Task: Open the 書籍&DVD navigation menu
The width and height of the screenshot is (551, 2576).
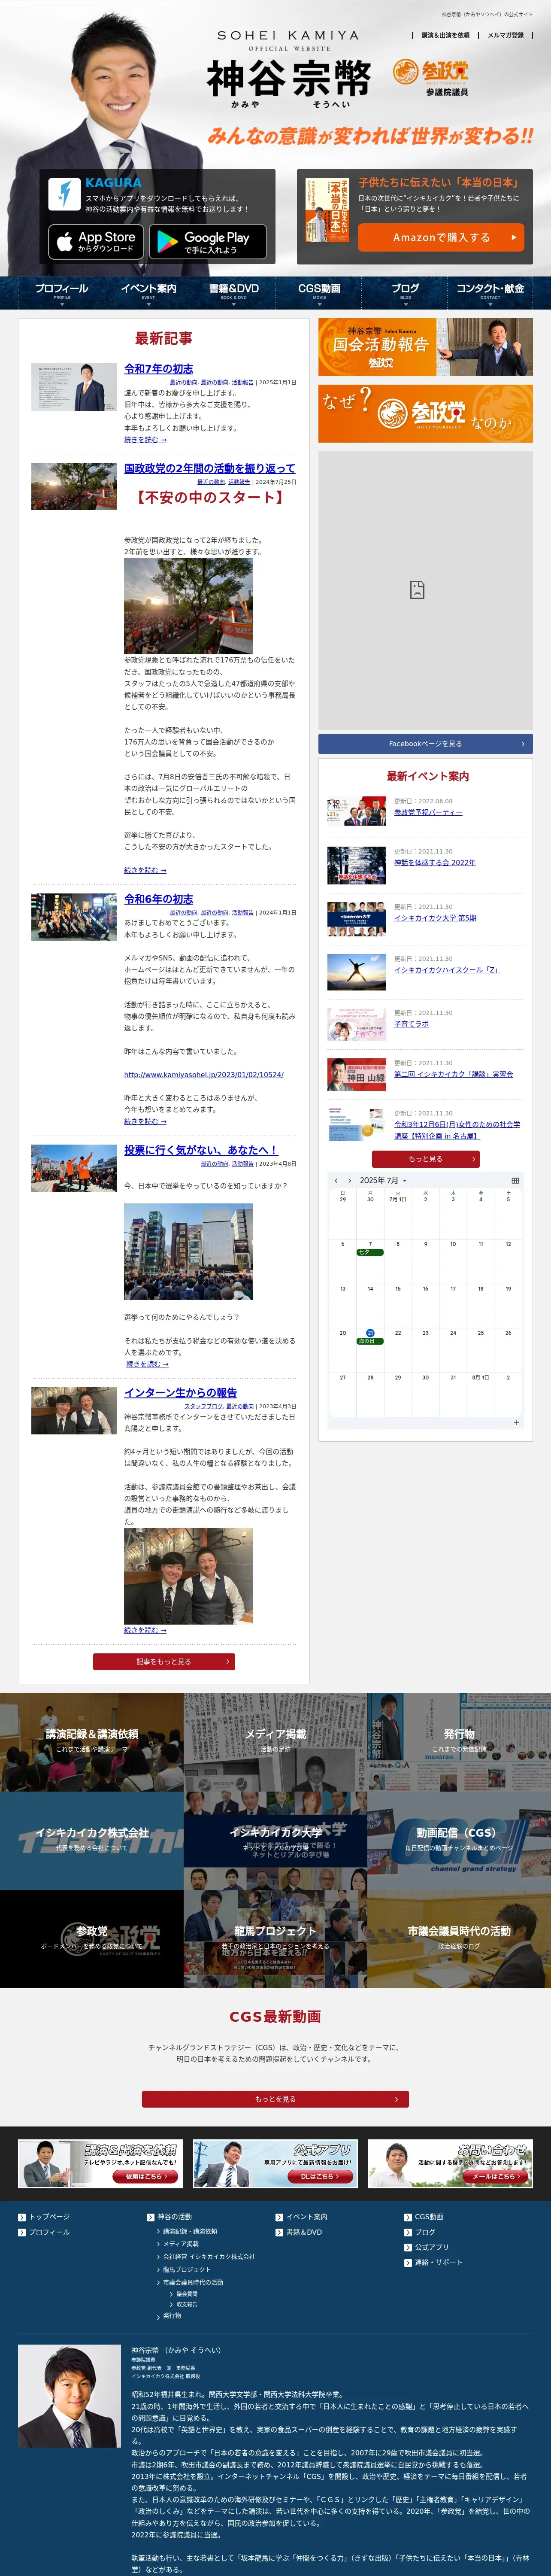Action: (x=234, y=292)
